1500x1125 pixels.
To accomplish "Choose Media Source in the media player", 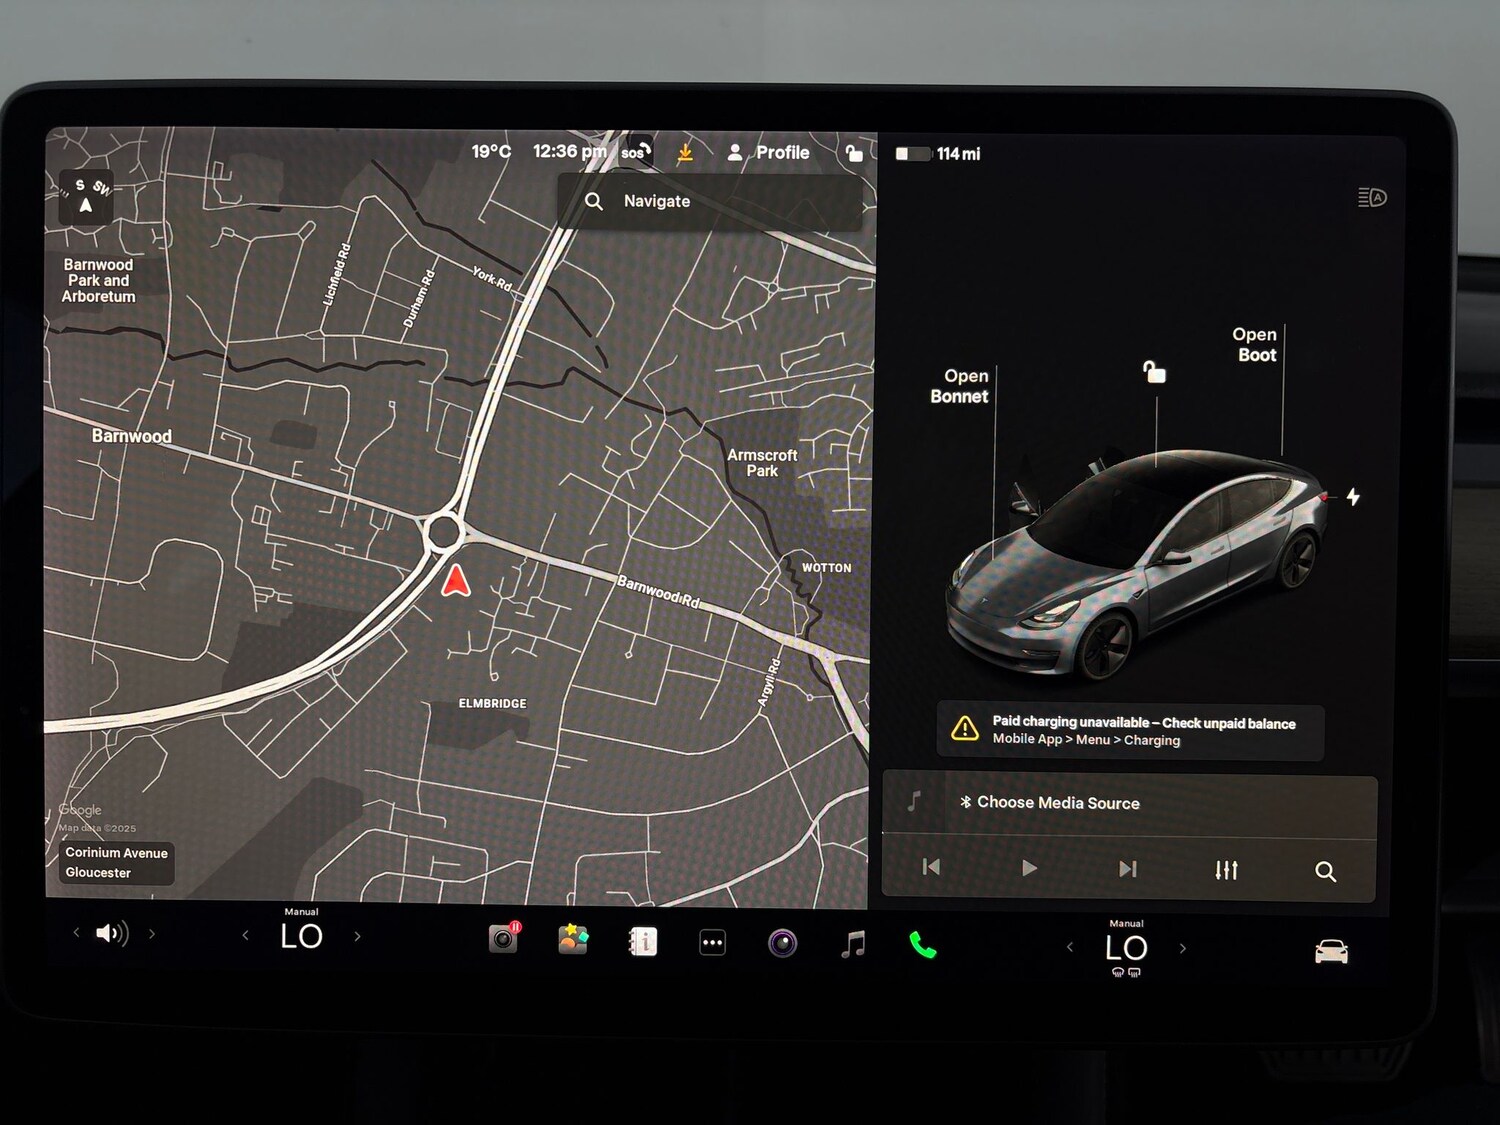I will (x=1058, y=803).
